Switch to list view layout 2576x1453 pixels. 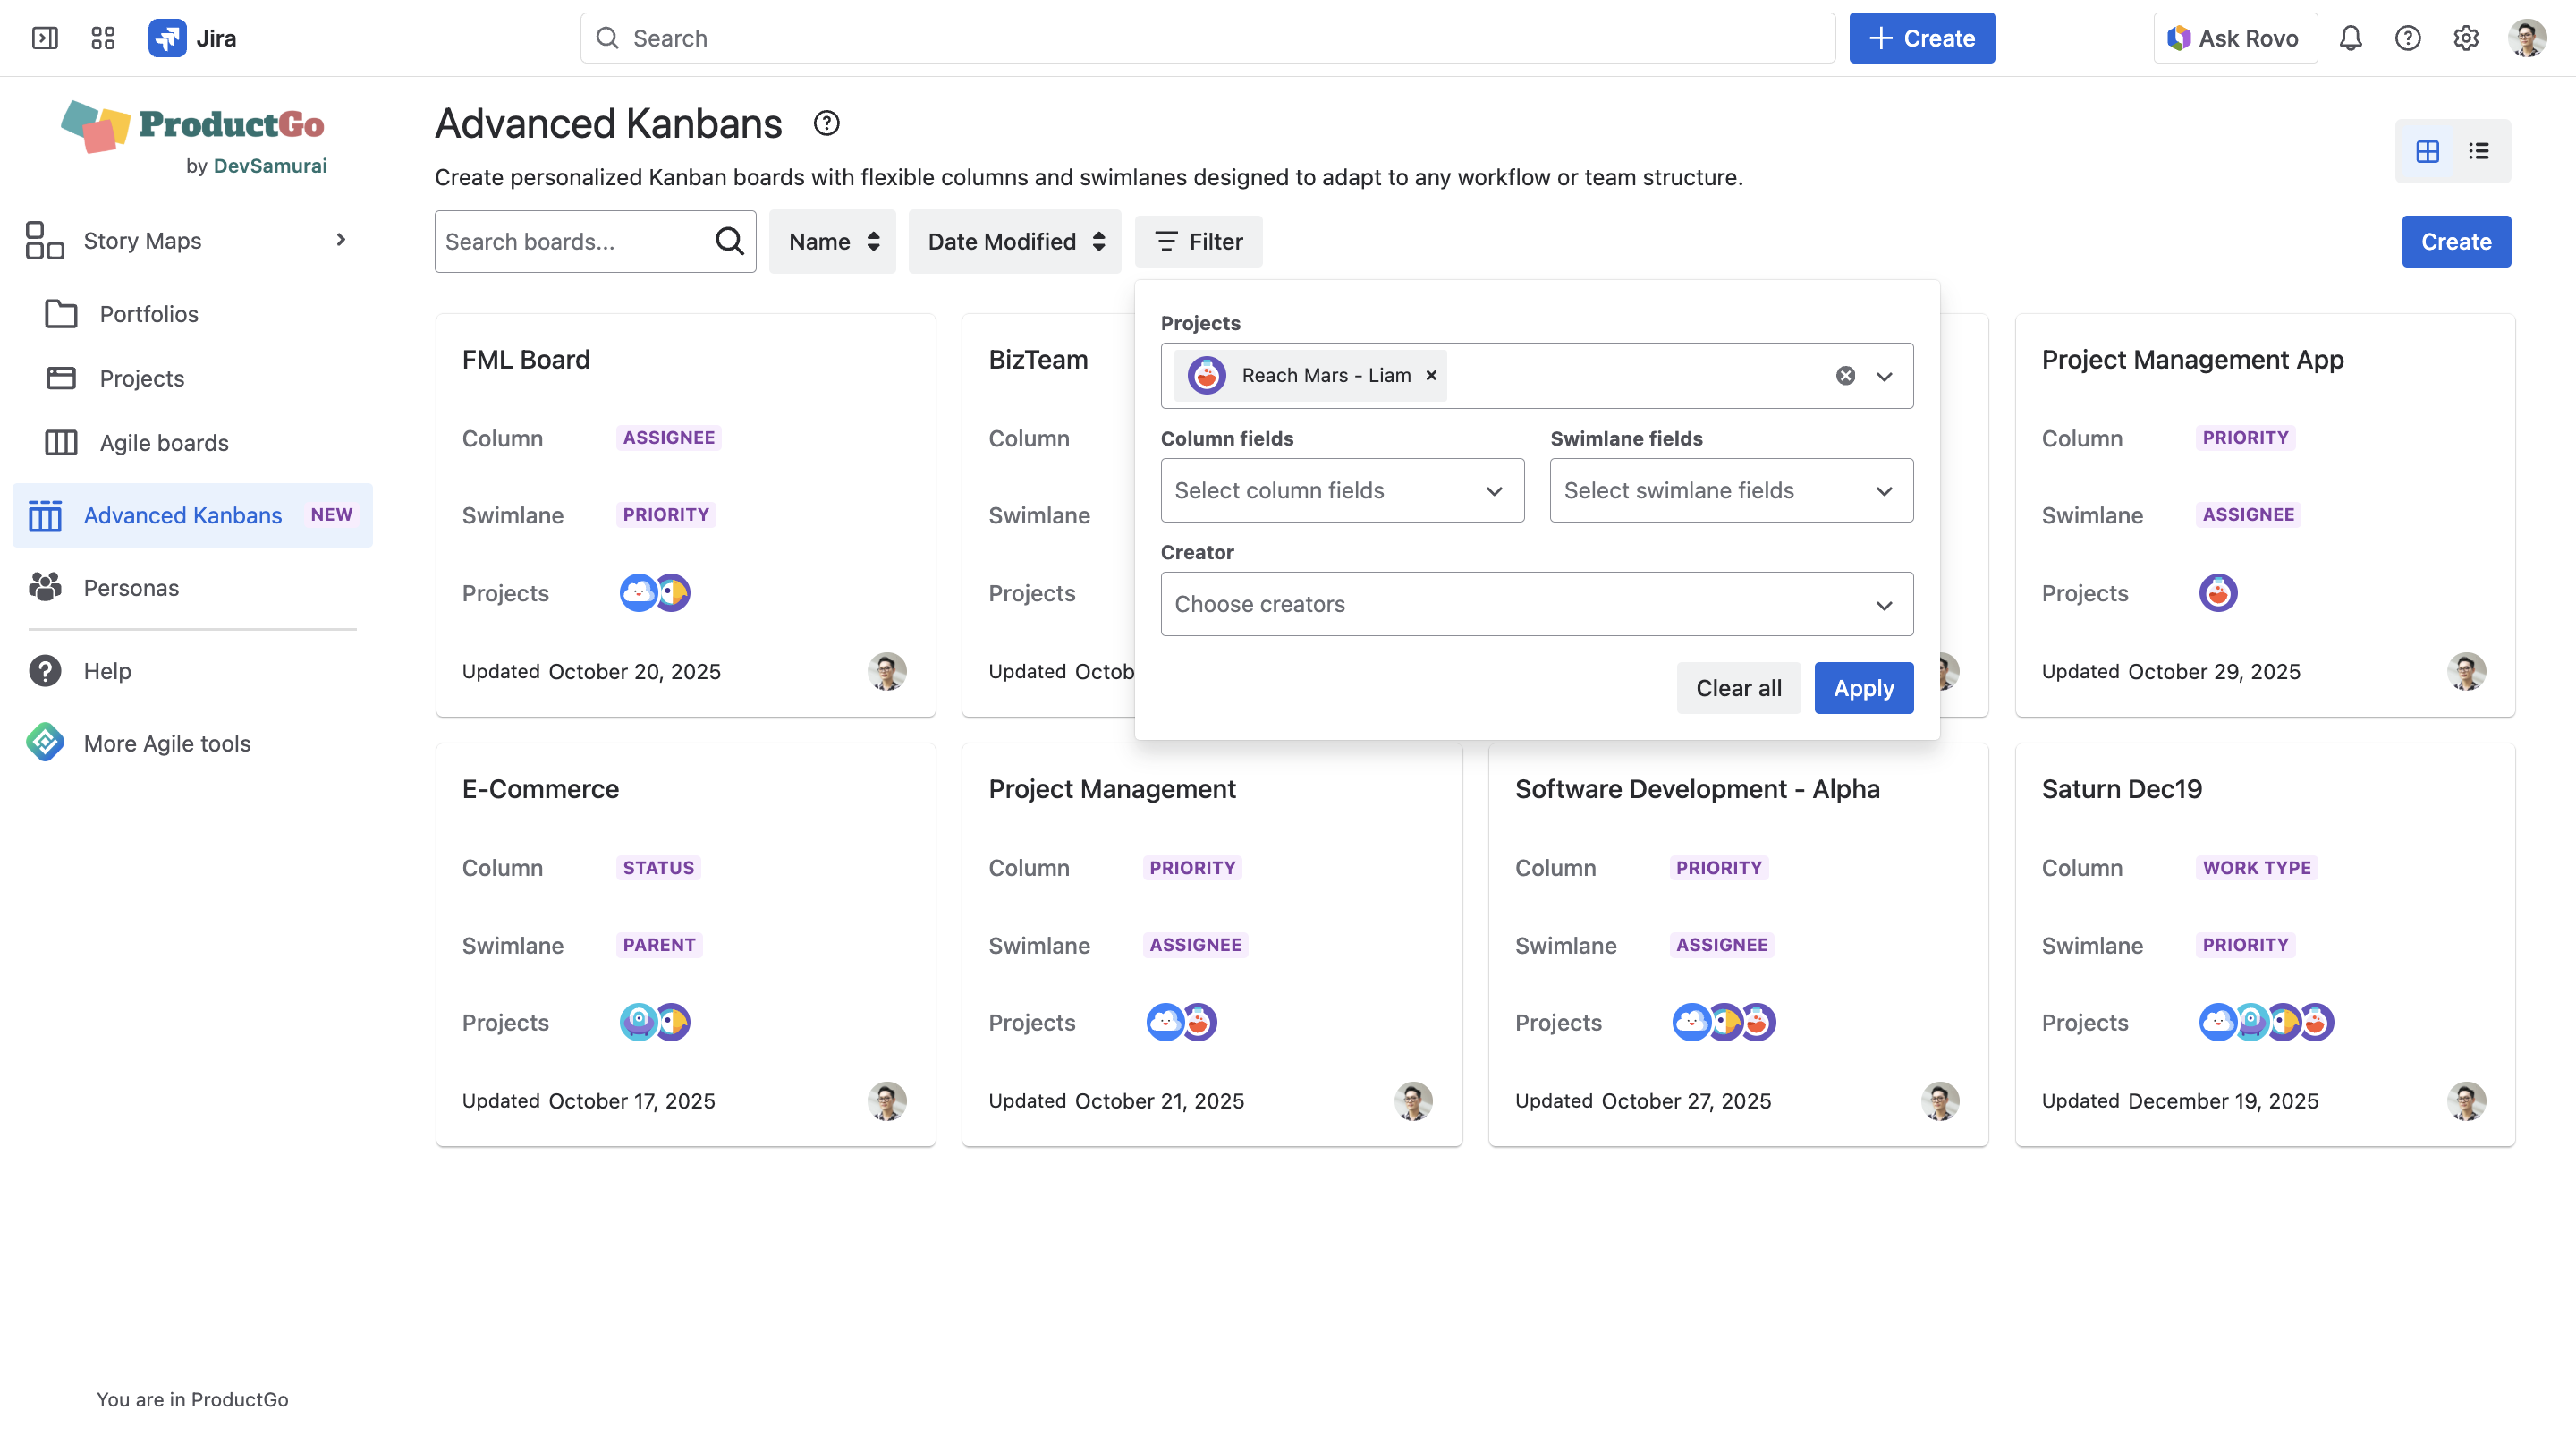[2478, 151]
